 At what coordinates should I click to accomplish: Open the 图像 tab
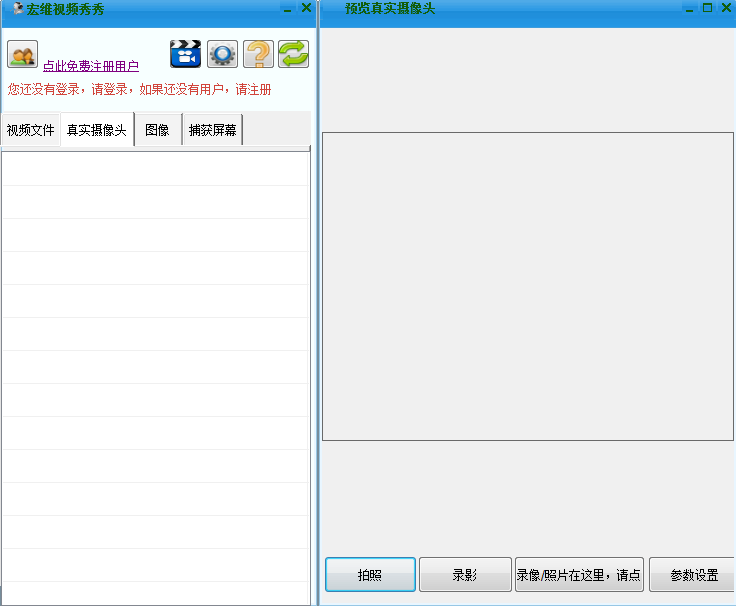[158, 130]
